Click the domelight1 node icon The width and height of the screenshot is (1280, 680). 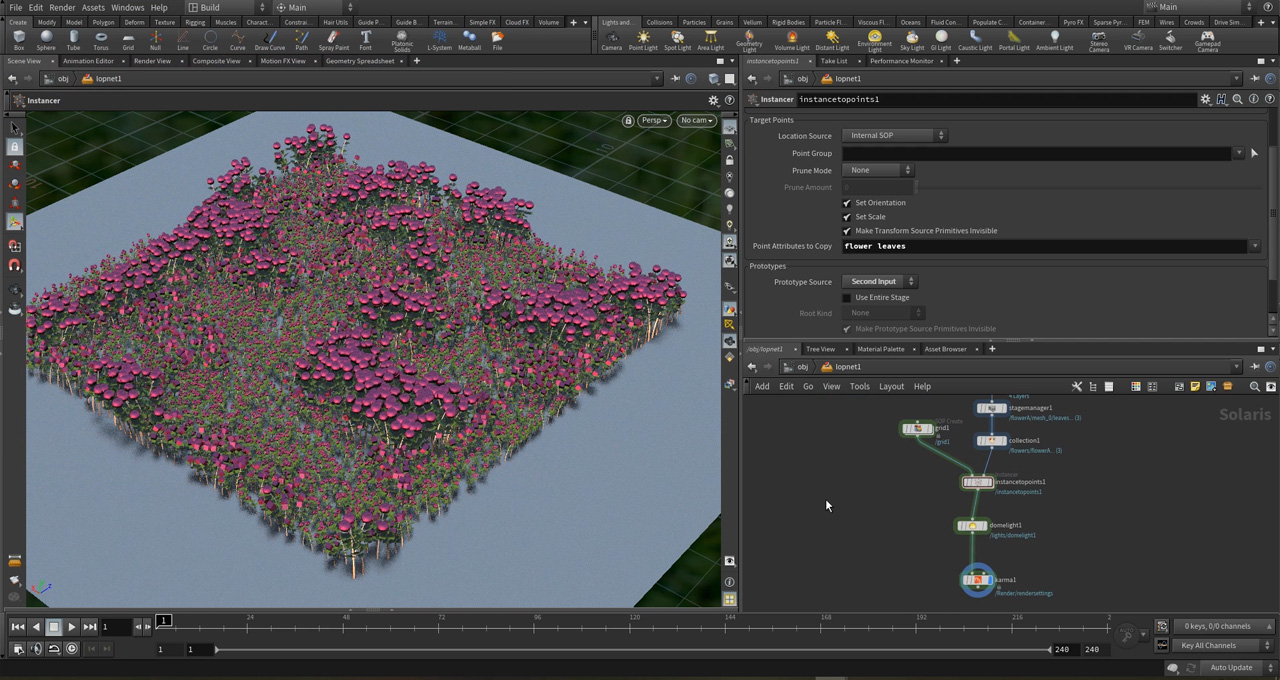point(971,526)
